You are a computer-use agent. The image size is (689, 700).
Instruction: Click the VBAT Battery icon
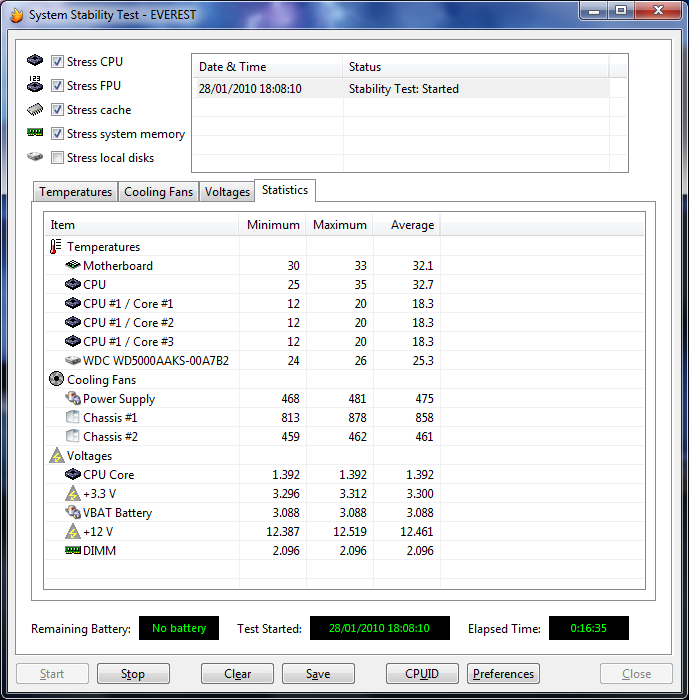click(x=72, y=513)
